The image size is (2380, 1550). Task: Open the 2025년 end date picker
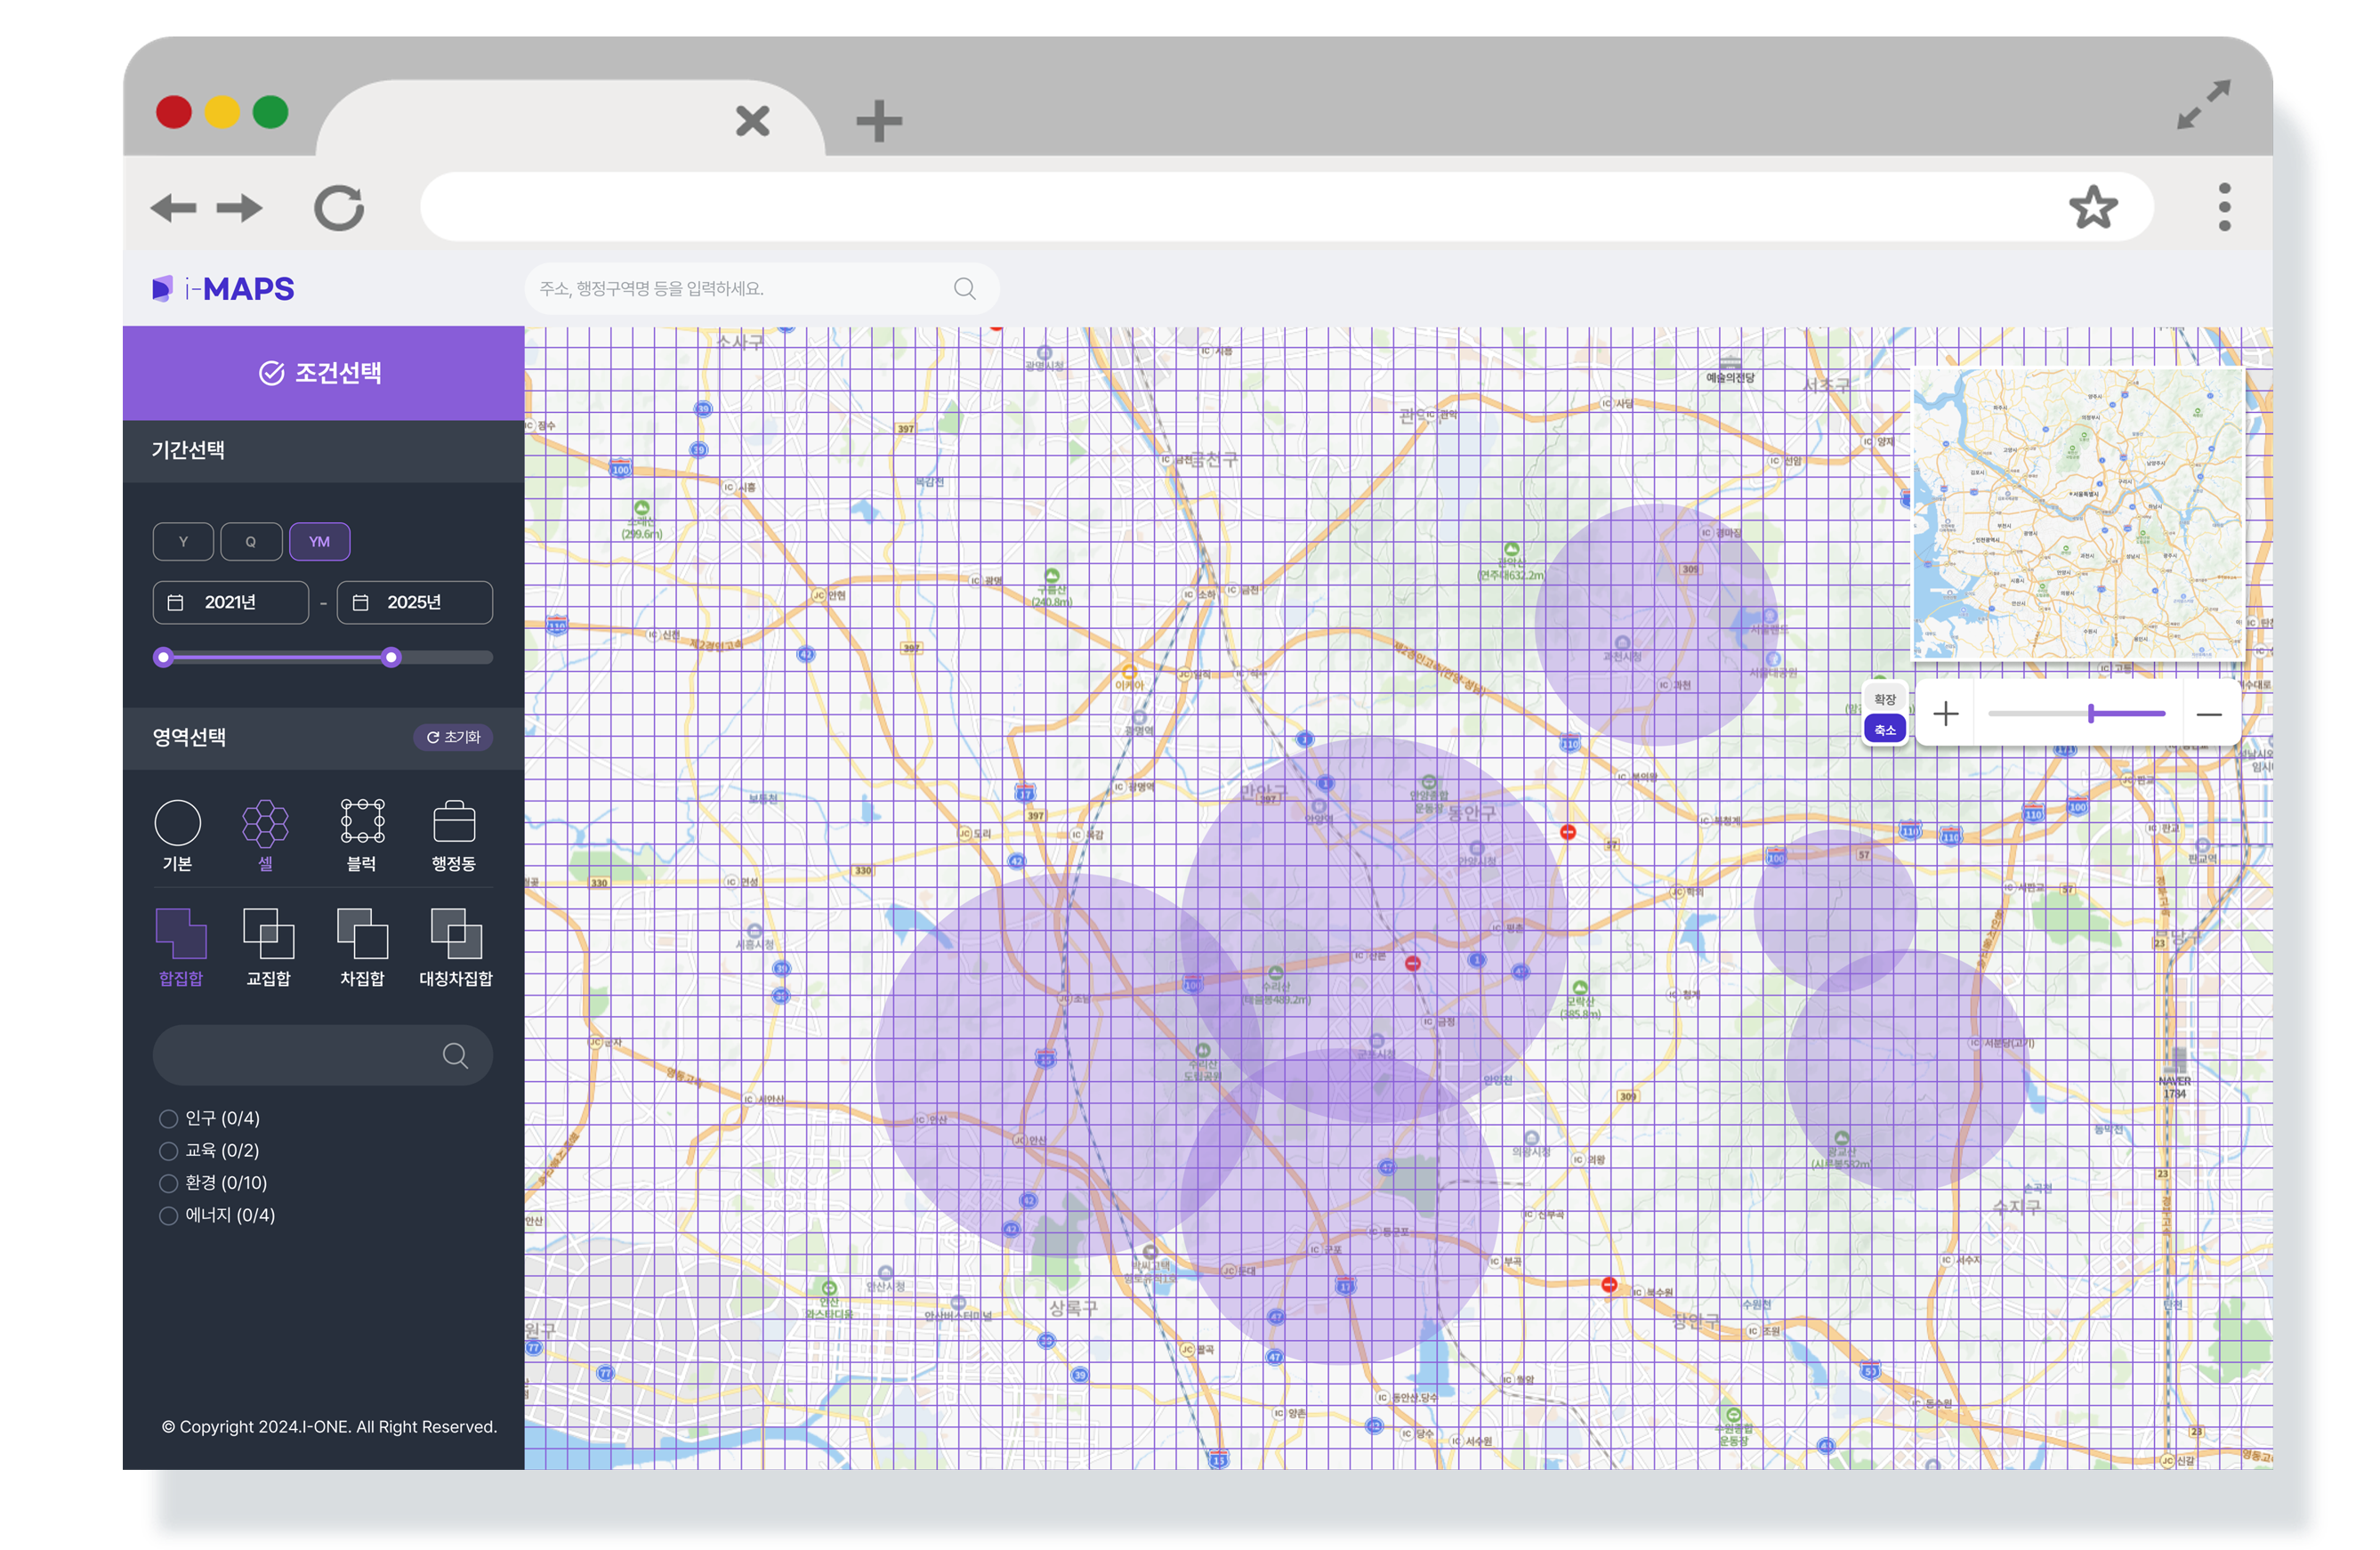click(414, 602)
